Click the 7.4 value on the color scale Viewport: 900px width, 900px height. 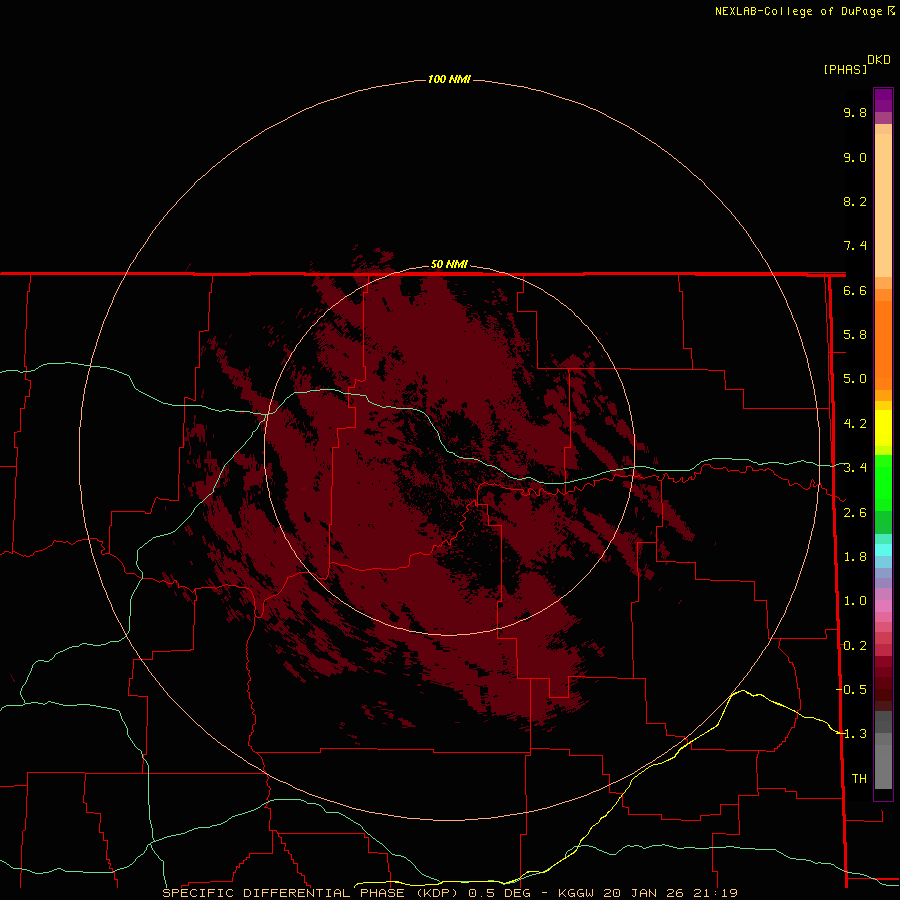[x=855, y=246]
